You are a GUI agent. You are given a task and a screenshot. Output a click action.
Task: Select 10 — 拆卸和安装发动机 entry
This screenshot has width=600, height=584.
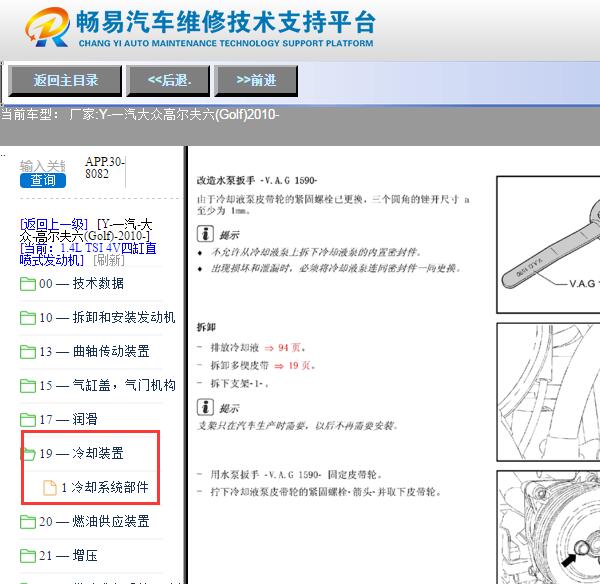[x=107, y=317]
